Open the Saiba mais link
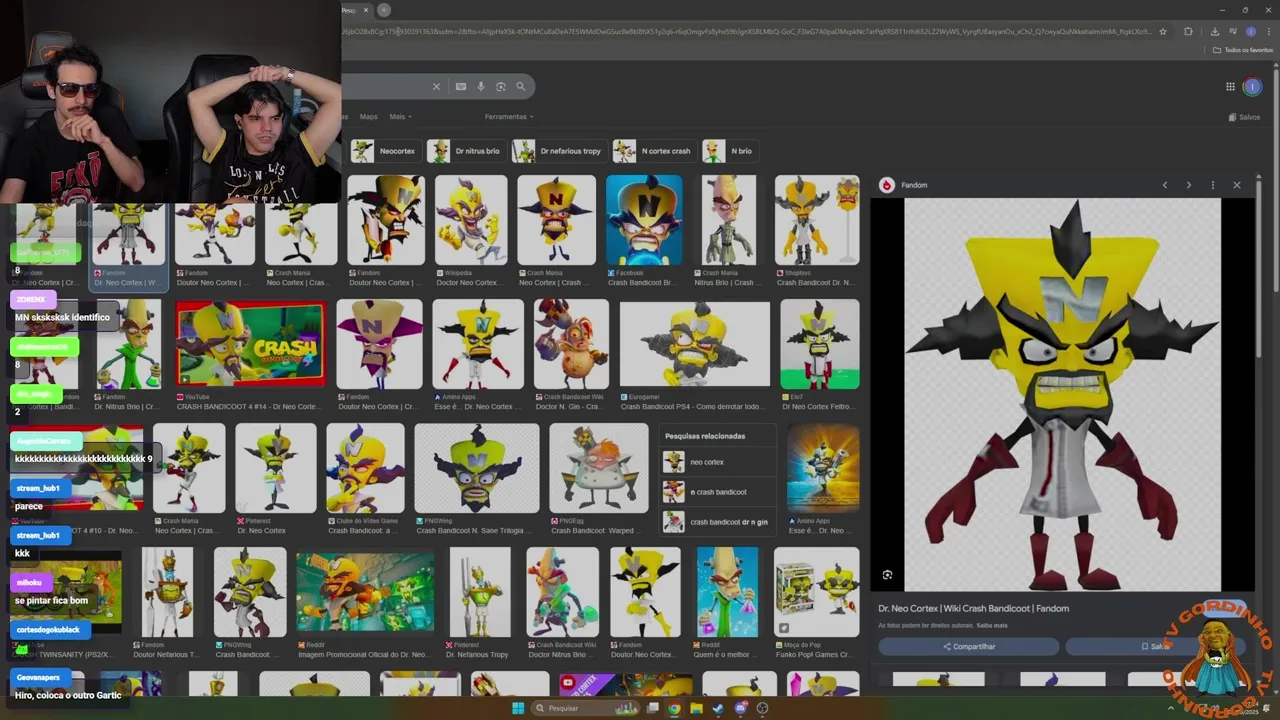Image resolution: width=1280 pixels, height=720 pixels. (993, 626)
